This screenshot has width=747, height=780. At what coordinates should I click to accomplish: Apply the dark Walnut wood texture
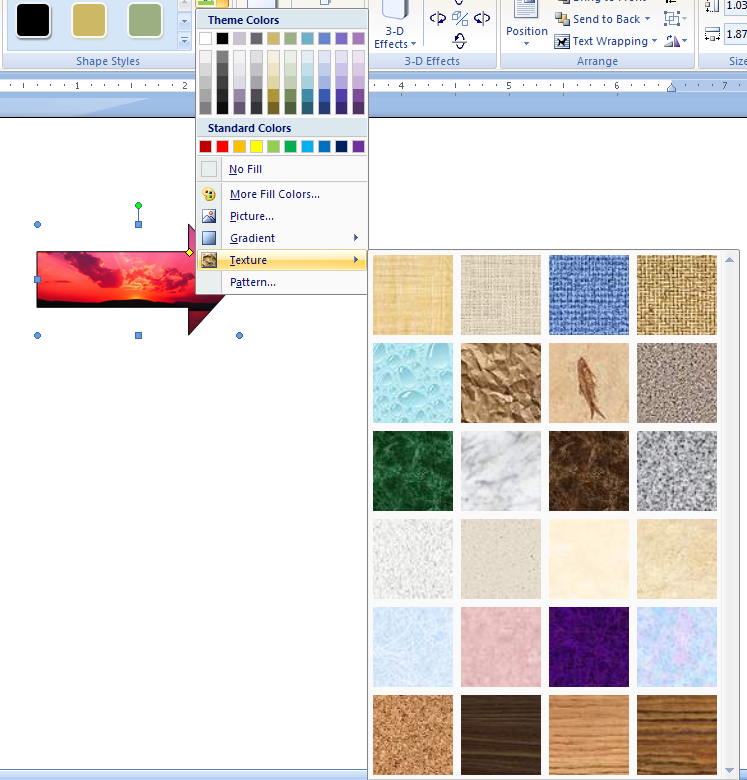click(x=501, y=735)
